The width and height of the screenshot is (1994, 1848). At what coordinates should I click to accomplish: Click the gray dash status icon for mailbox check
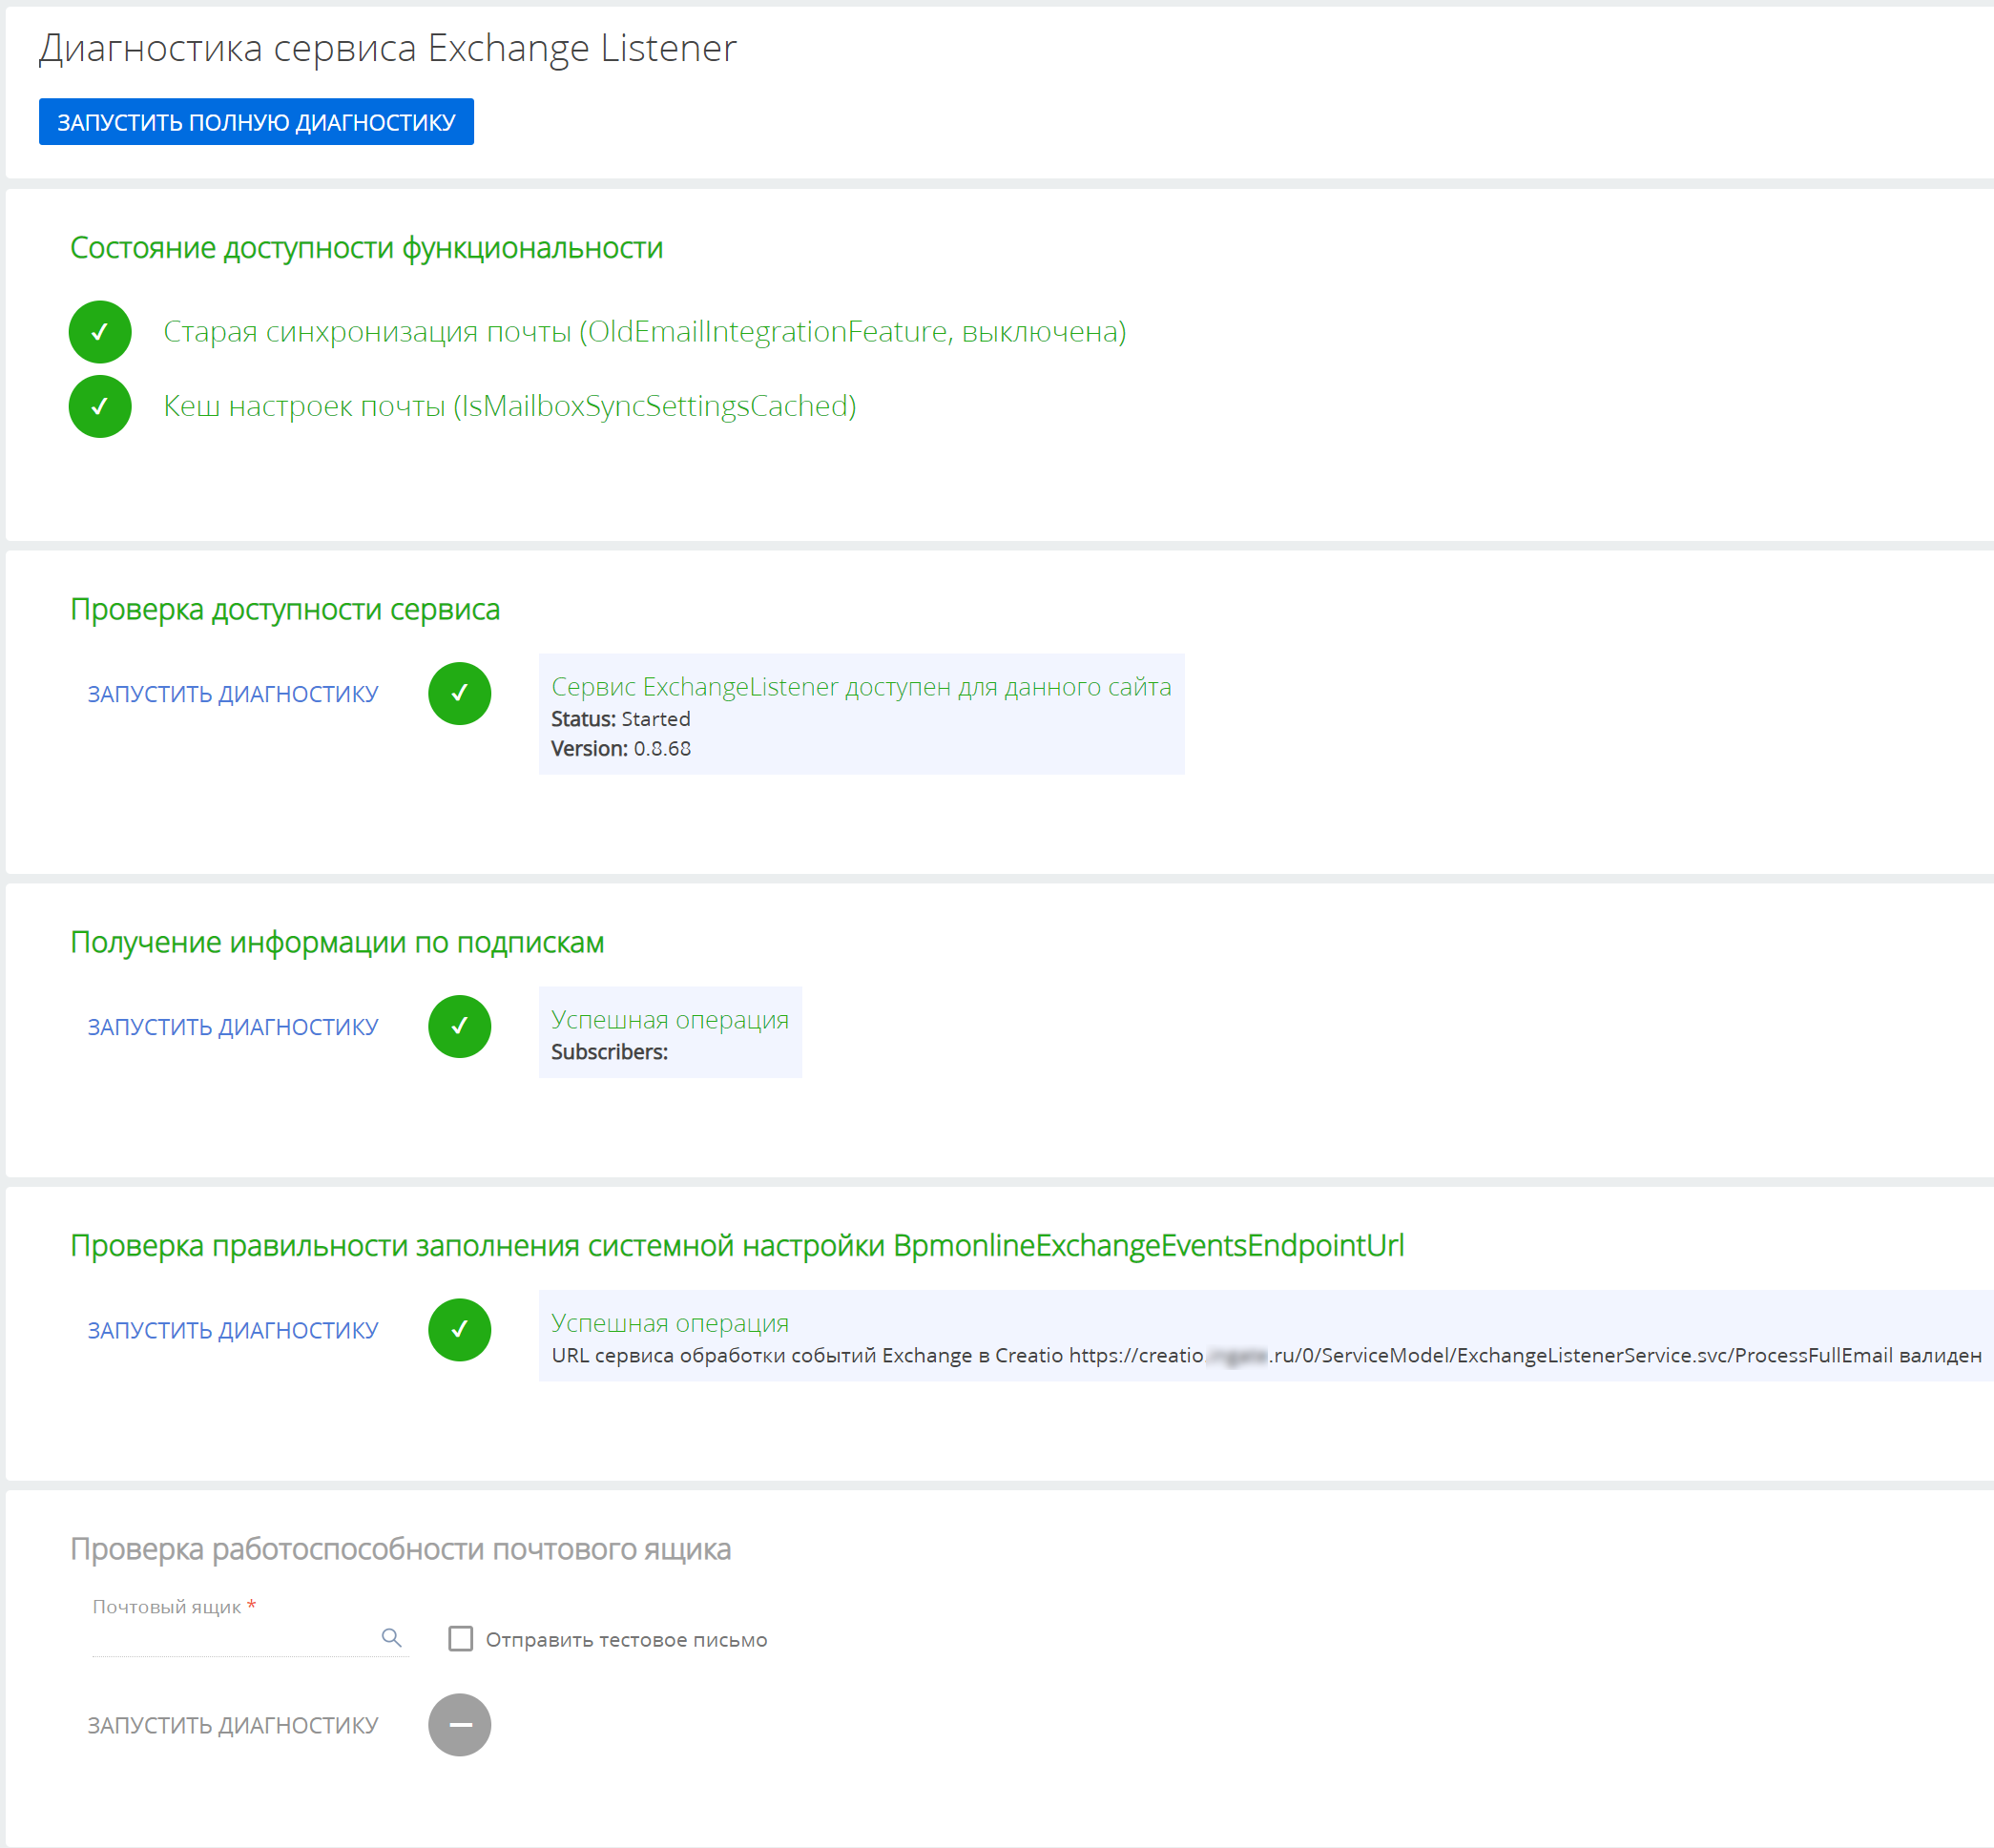coord(460,1725)
